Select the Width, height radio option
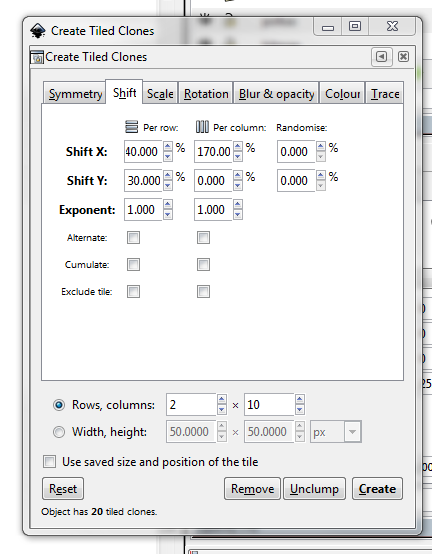This screenshot has height=554, width=432. 59,432
